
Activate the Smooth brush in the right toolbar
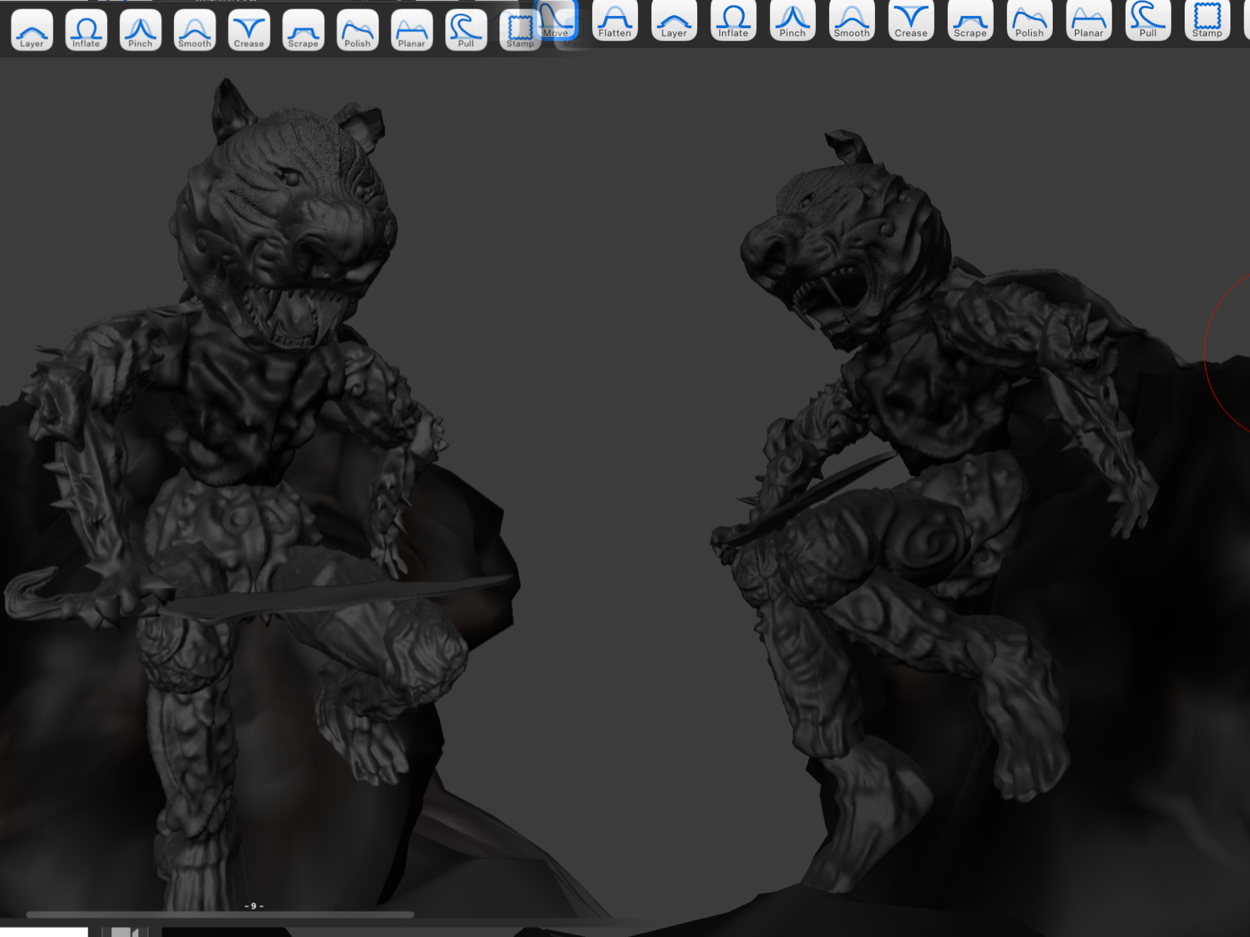[x=851, y=20]
